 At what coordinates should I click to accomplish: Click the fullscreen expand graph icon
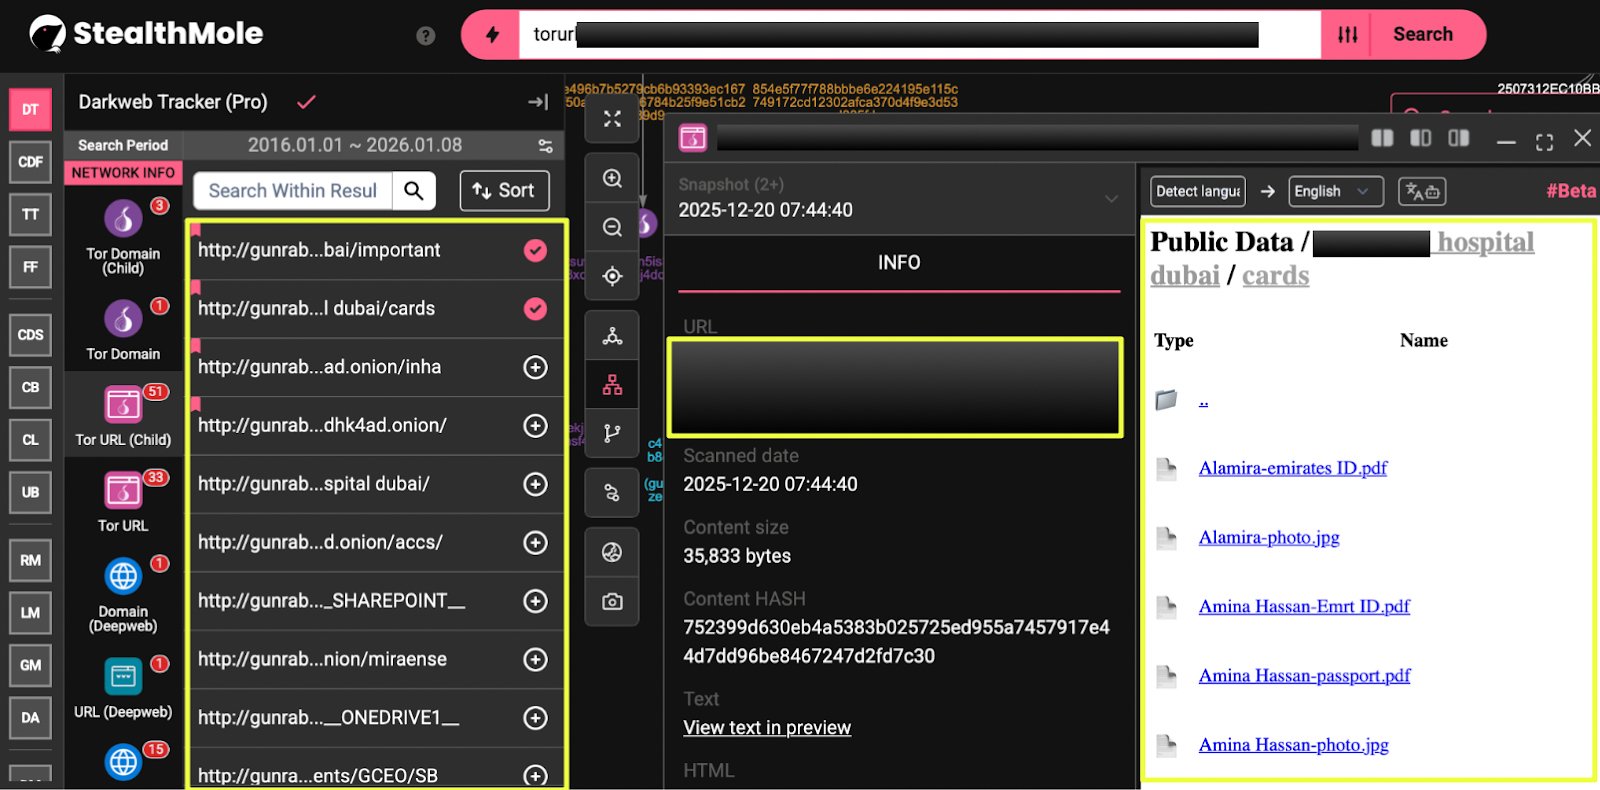tap(612, 119)
